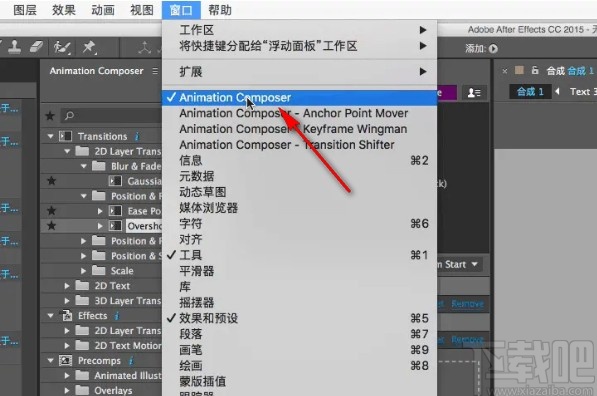Click the 添加 play arrow icon
This screenshot has height=396, width=597.
[x=493, y=49]
